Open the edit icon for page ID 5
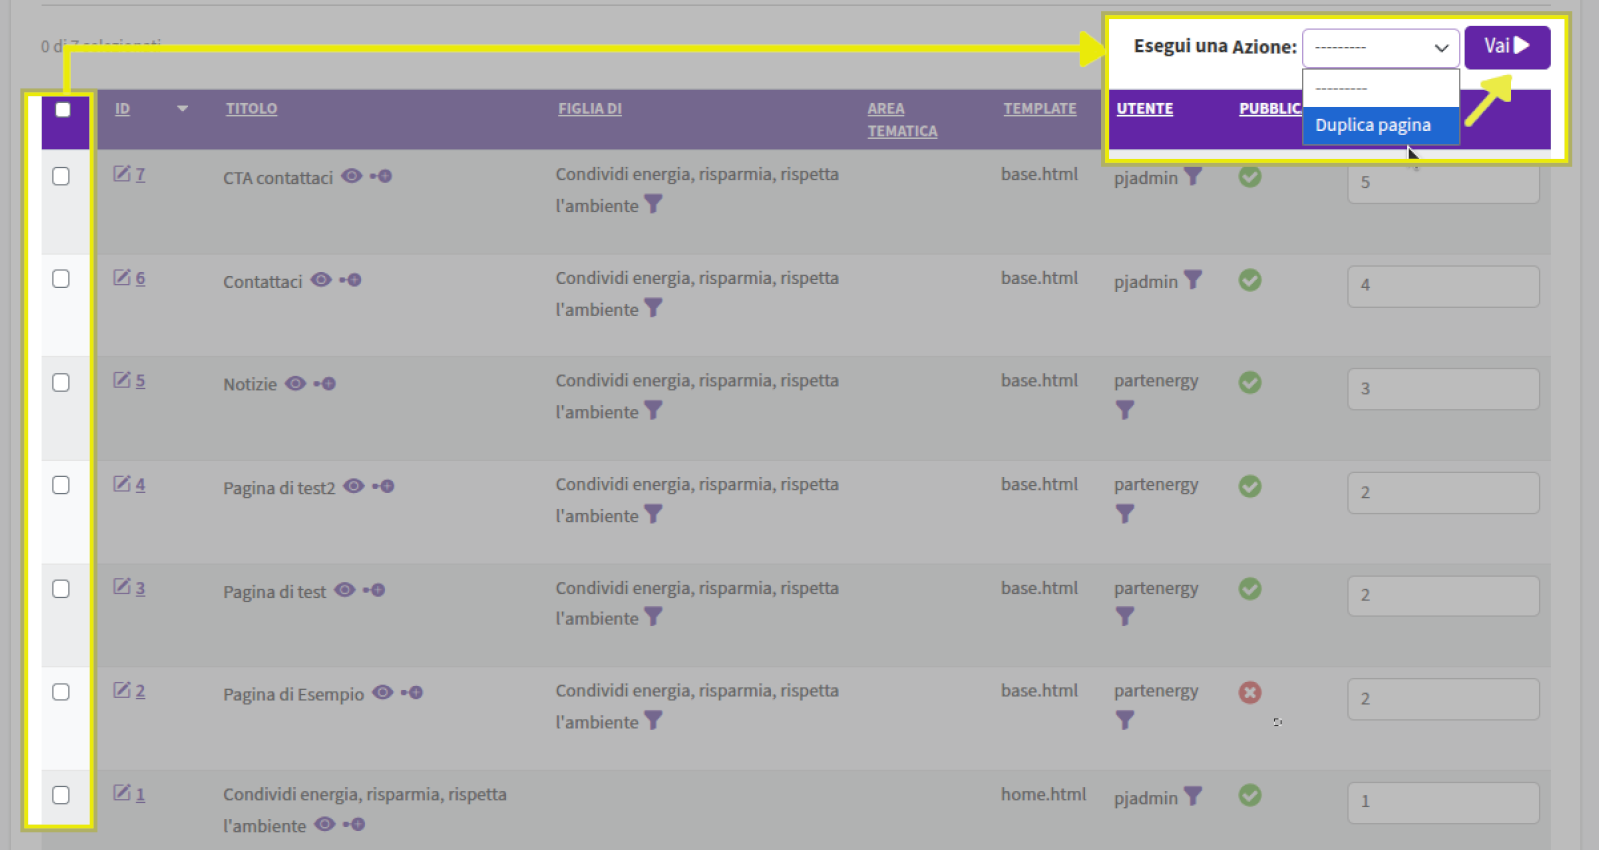This screenshot has width=1599, height=850. 122,380
